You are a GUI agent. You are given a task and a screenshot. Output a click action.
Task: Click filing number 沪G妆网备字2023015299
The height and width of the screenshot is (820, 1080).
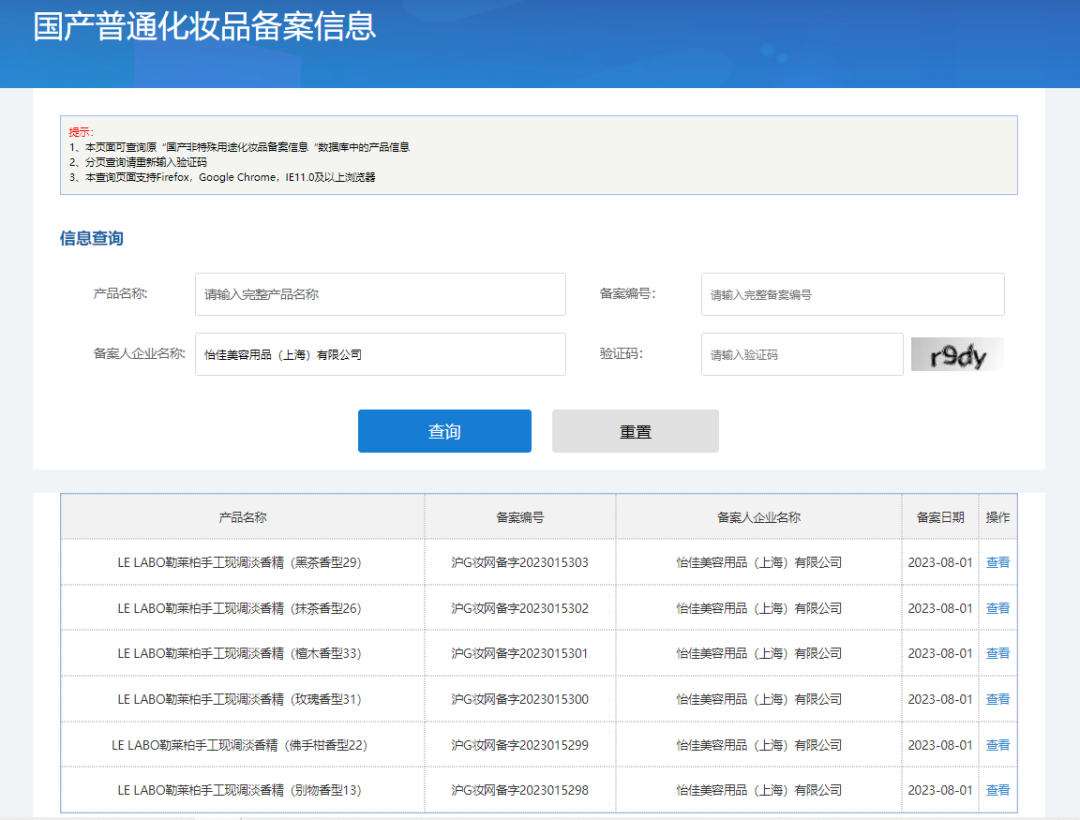(x=520, y=745)
